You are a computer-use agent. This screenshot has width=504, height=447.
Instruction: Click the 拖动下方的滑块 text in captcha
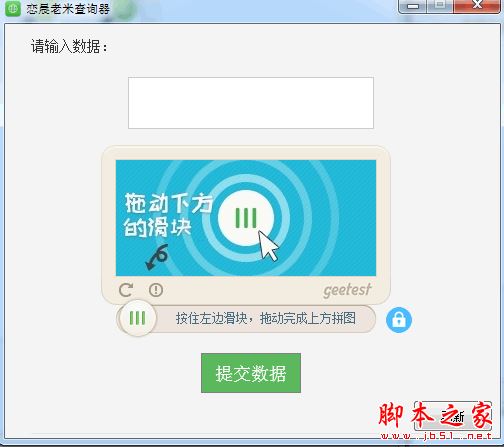tap(168, 215)
